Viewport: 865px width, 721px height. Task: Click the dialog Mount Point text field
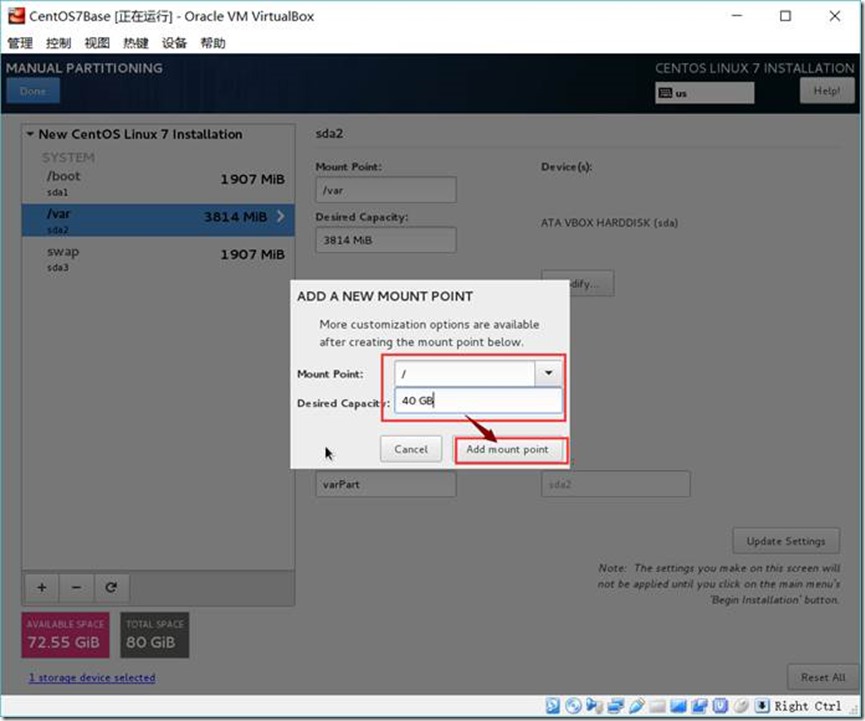[x=464, y=373]
